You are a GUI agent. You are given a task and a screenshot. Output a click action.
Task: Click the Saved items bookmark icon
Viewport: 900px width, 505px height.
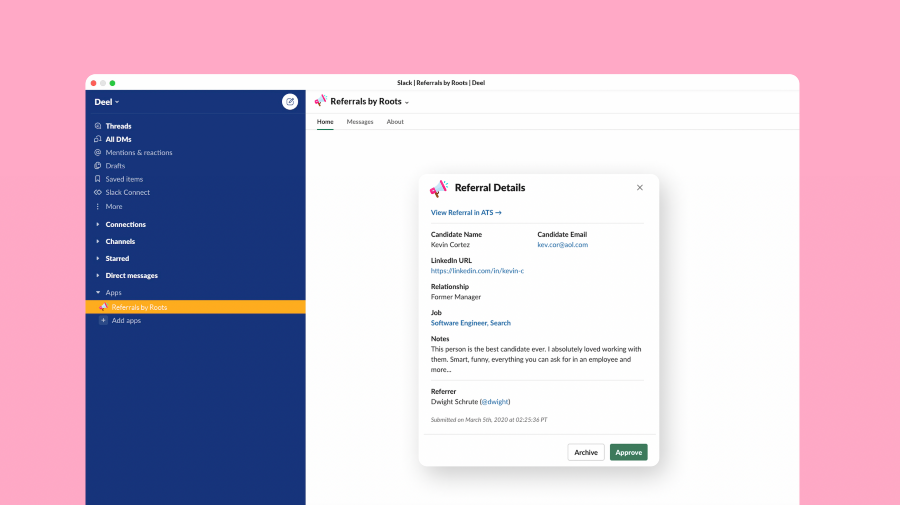[98, 179]
